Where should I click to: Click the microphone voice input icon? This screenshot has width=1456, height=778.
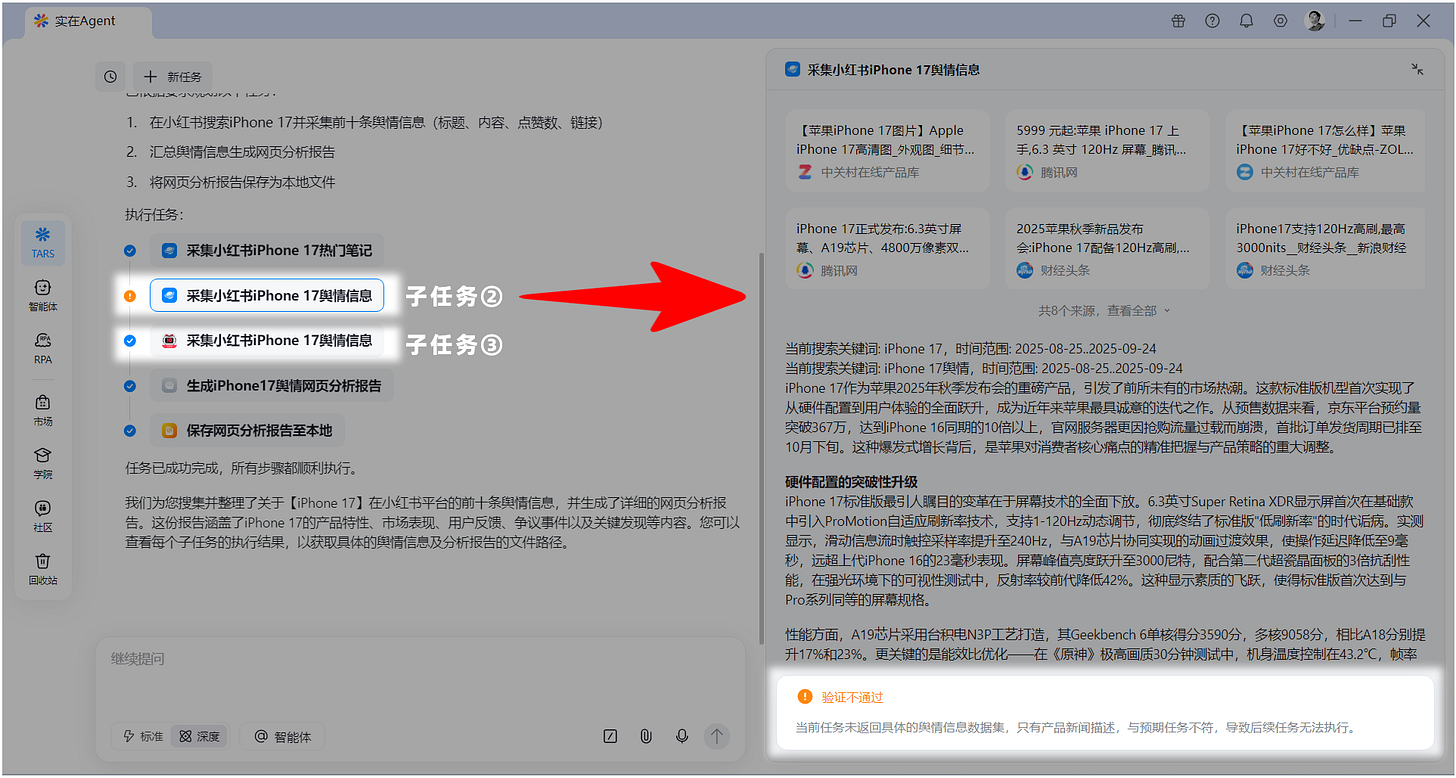[682, 736]
